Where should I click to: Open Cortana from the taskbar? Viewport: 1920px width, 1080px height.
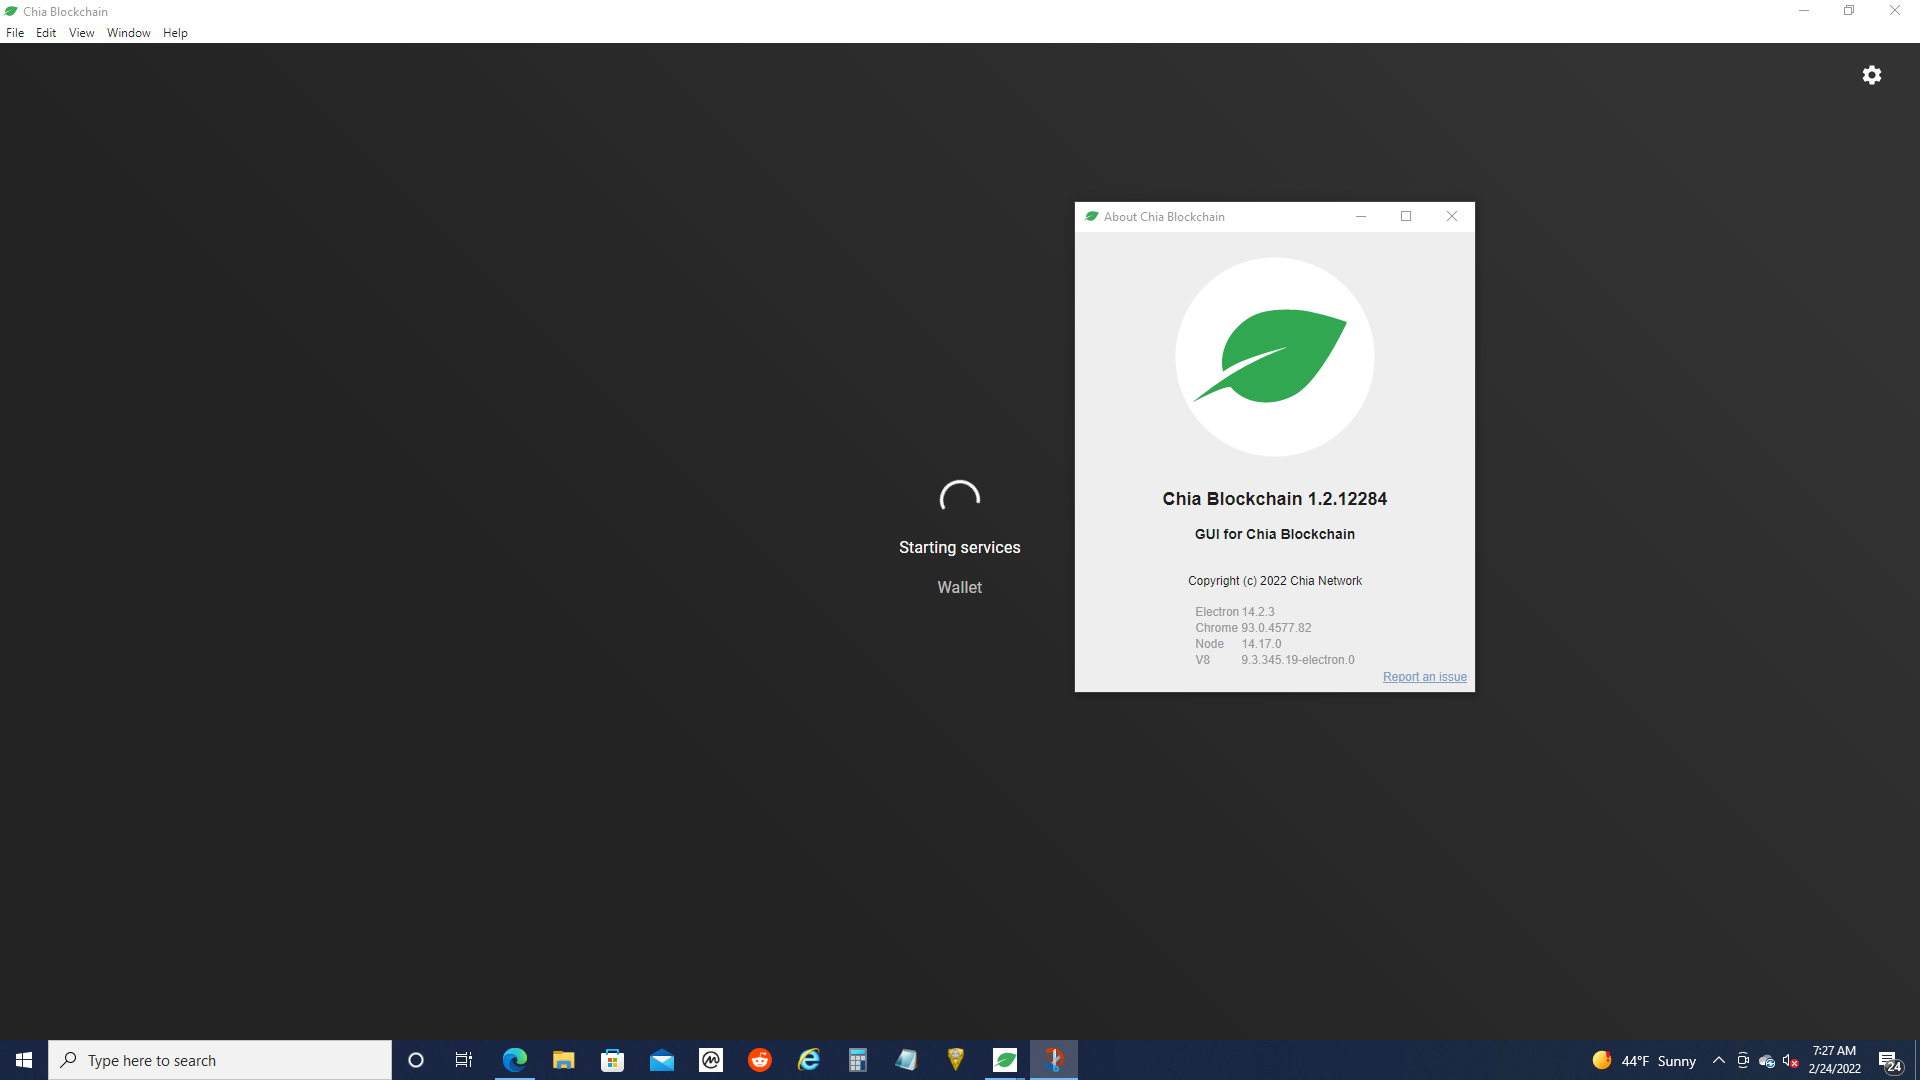(416, 1060)
